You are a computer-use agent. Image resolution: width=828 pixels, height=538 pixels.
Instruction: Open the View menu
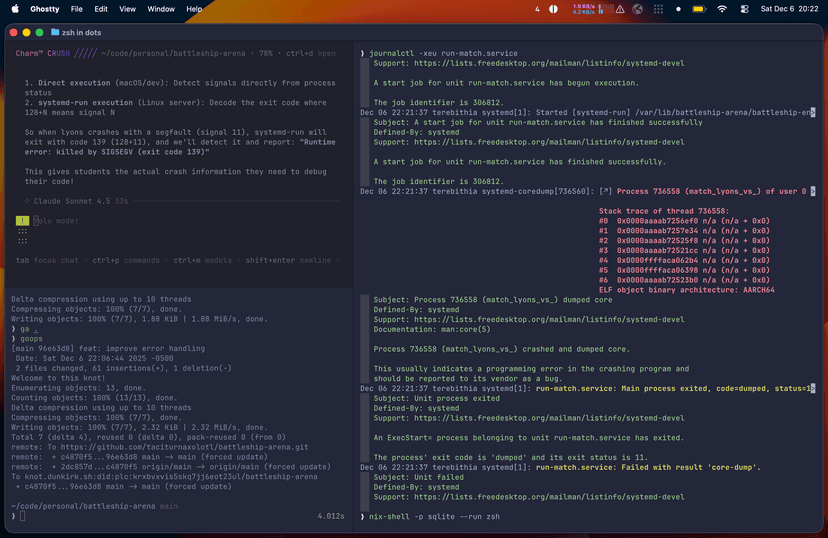tap(127, 9)
